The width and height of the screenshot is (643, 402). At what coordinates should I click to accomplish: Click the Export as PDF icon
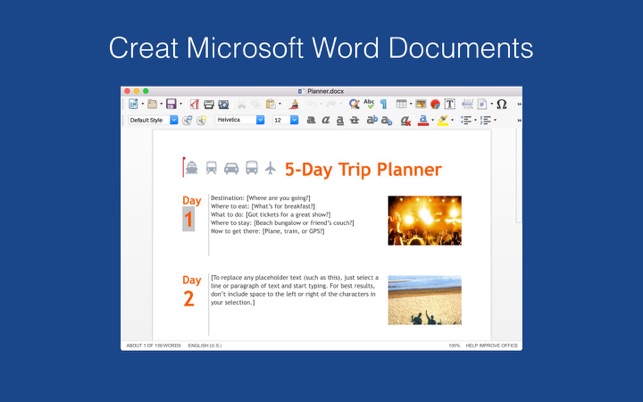coord(194,104)
